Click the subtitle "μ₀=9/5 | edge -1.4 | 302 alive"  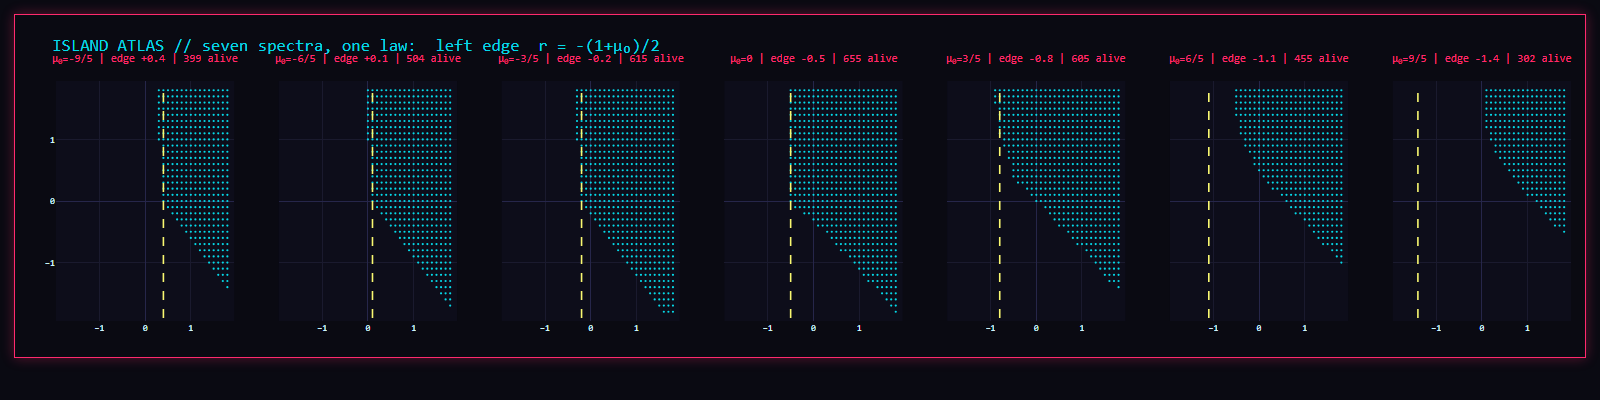(1482, 59)
